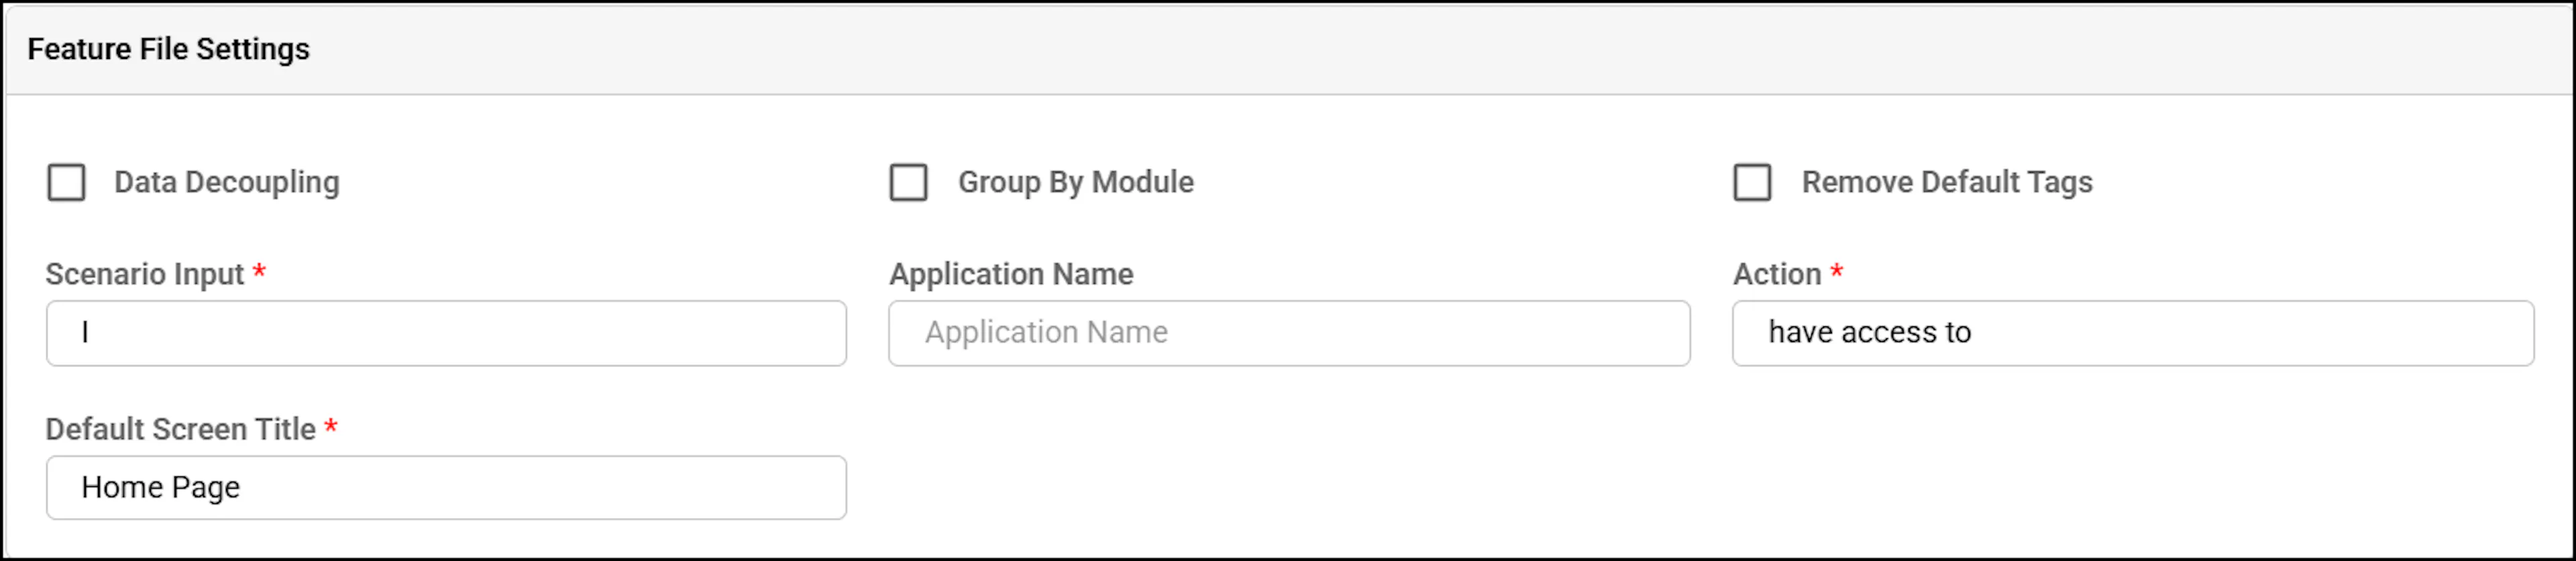Click the Home Page text inside the field
The width and height of the screenshot is (2576, 561).
[161, 488]
